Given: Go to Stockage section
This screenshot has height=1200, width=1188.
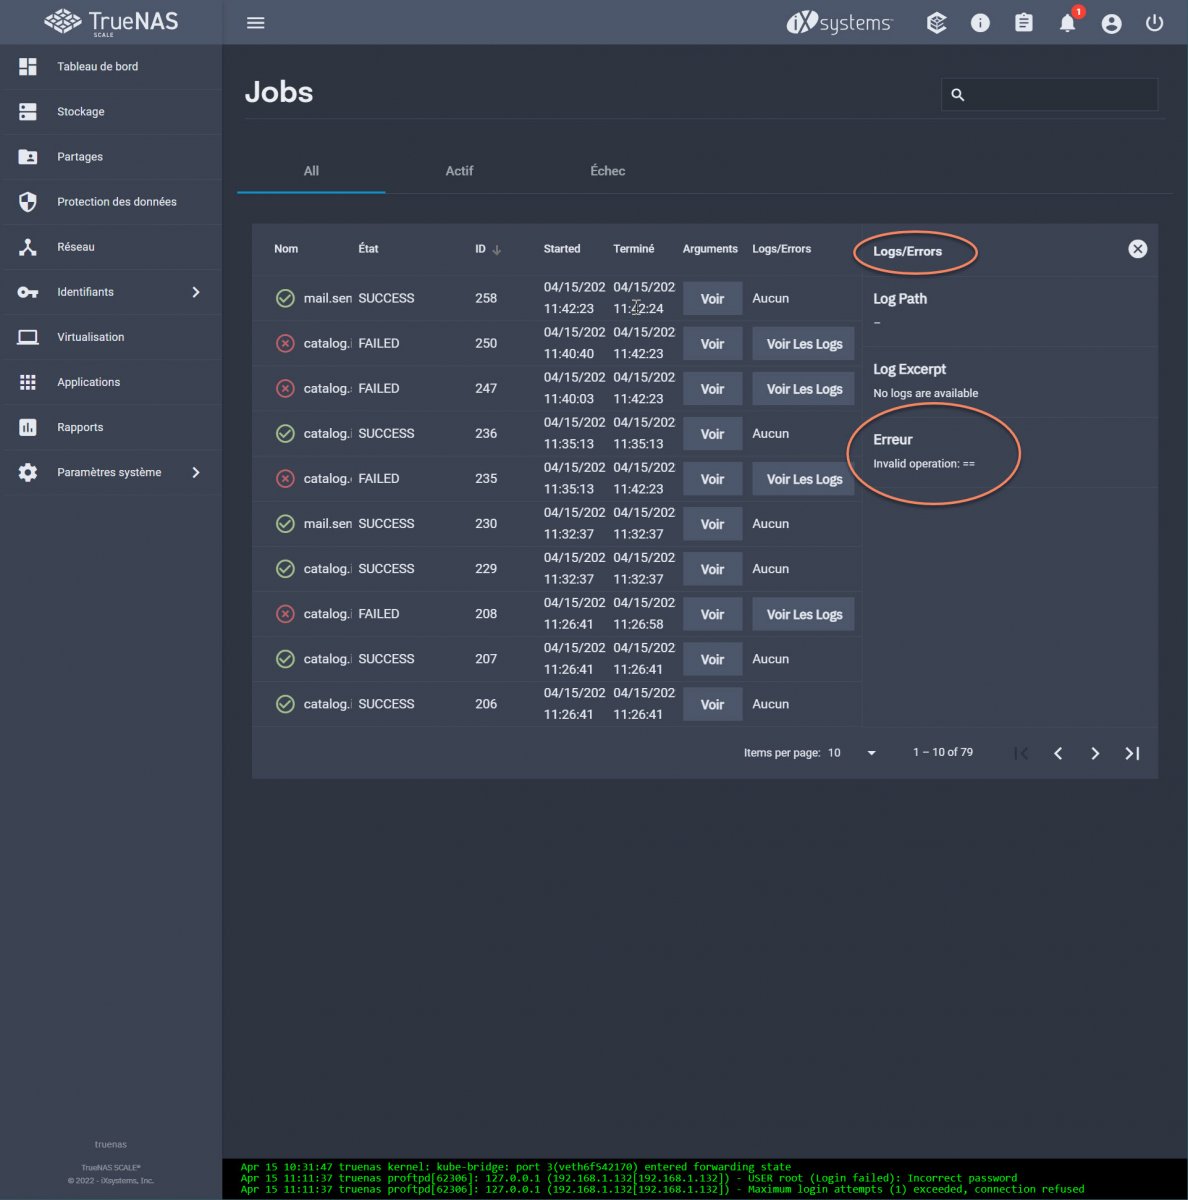Looking at the screenshot, I should 111,112.
